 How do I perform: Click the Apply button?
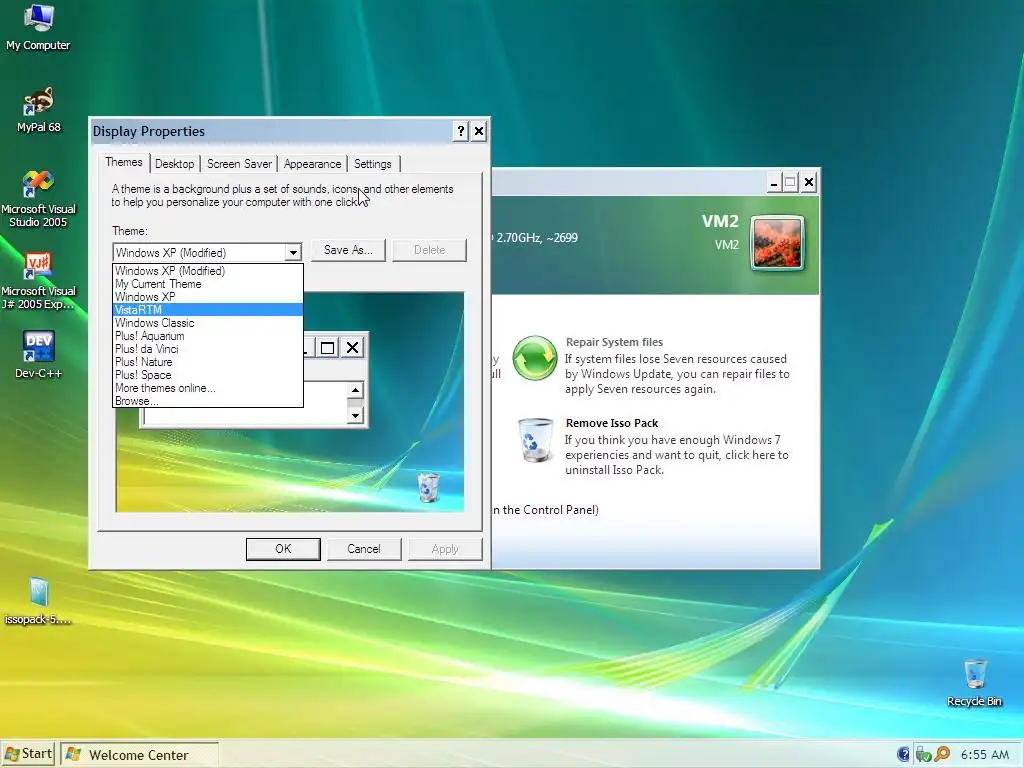coord(445,549)
